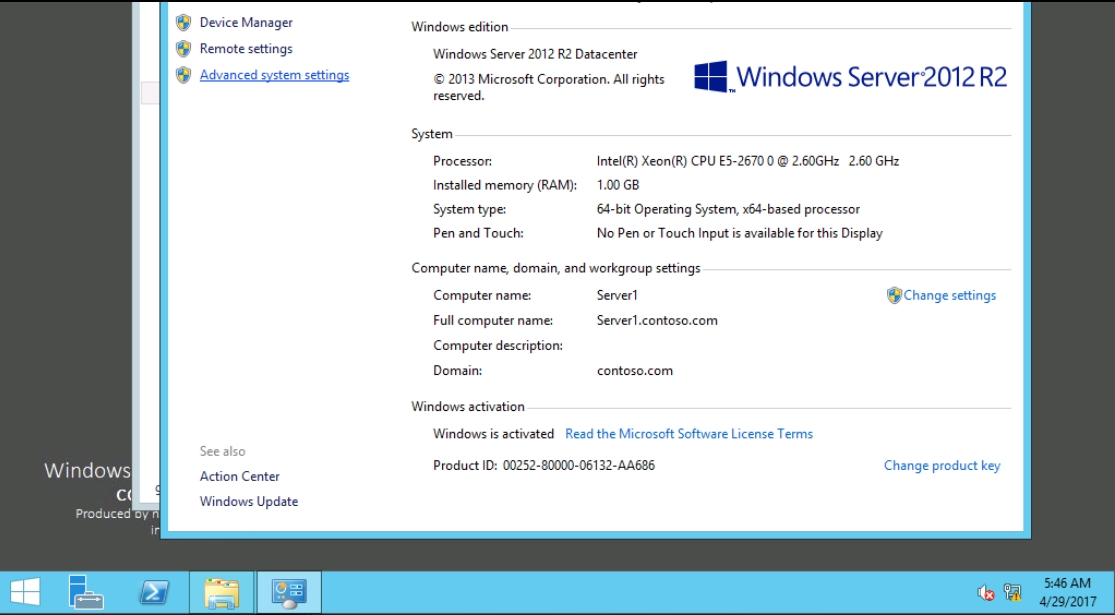Open Windows Update under See also
The width and height of the screenshot is (1115, 615).
pyautogui.click(x=249, y=502)
